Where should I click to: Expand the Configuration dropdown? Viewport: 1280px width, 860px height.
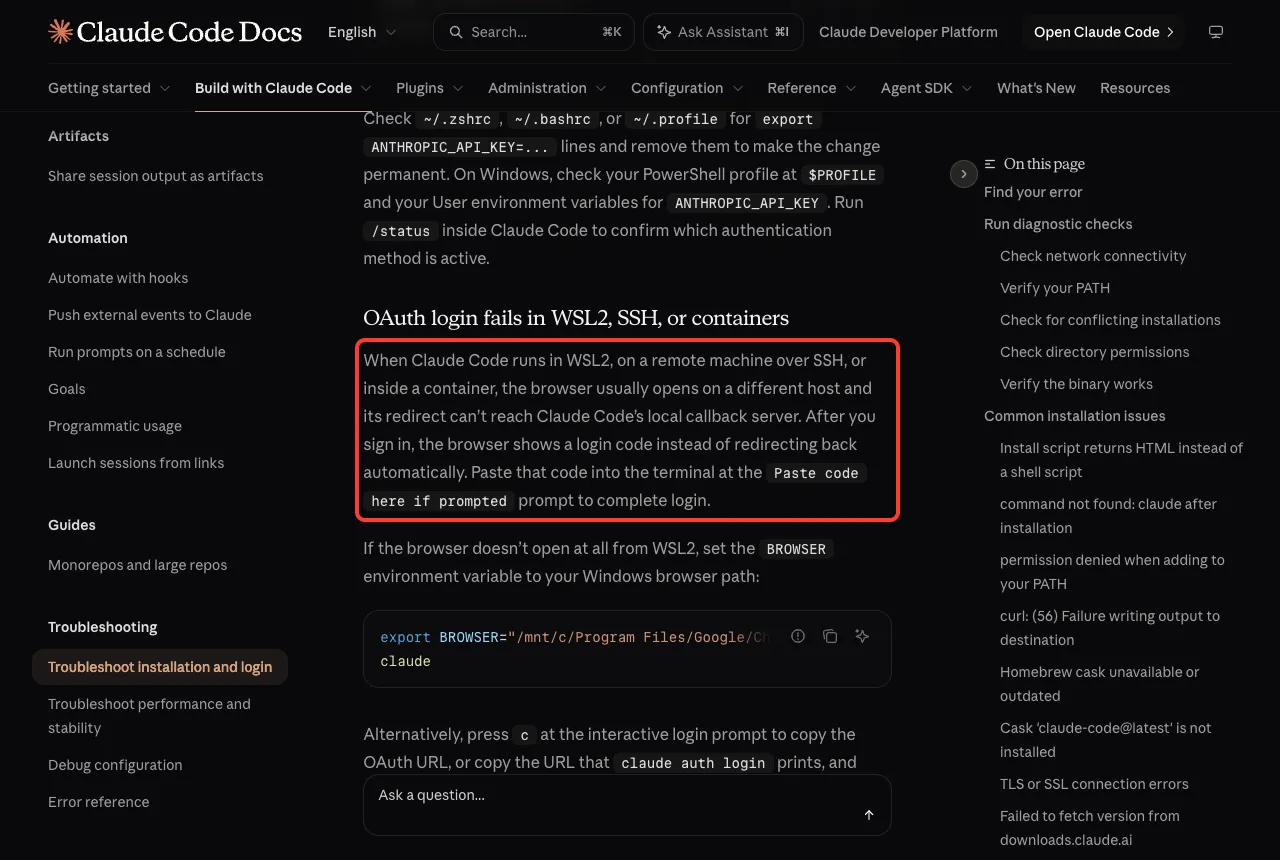[x=687, y=88]
